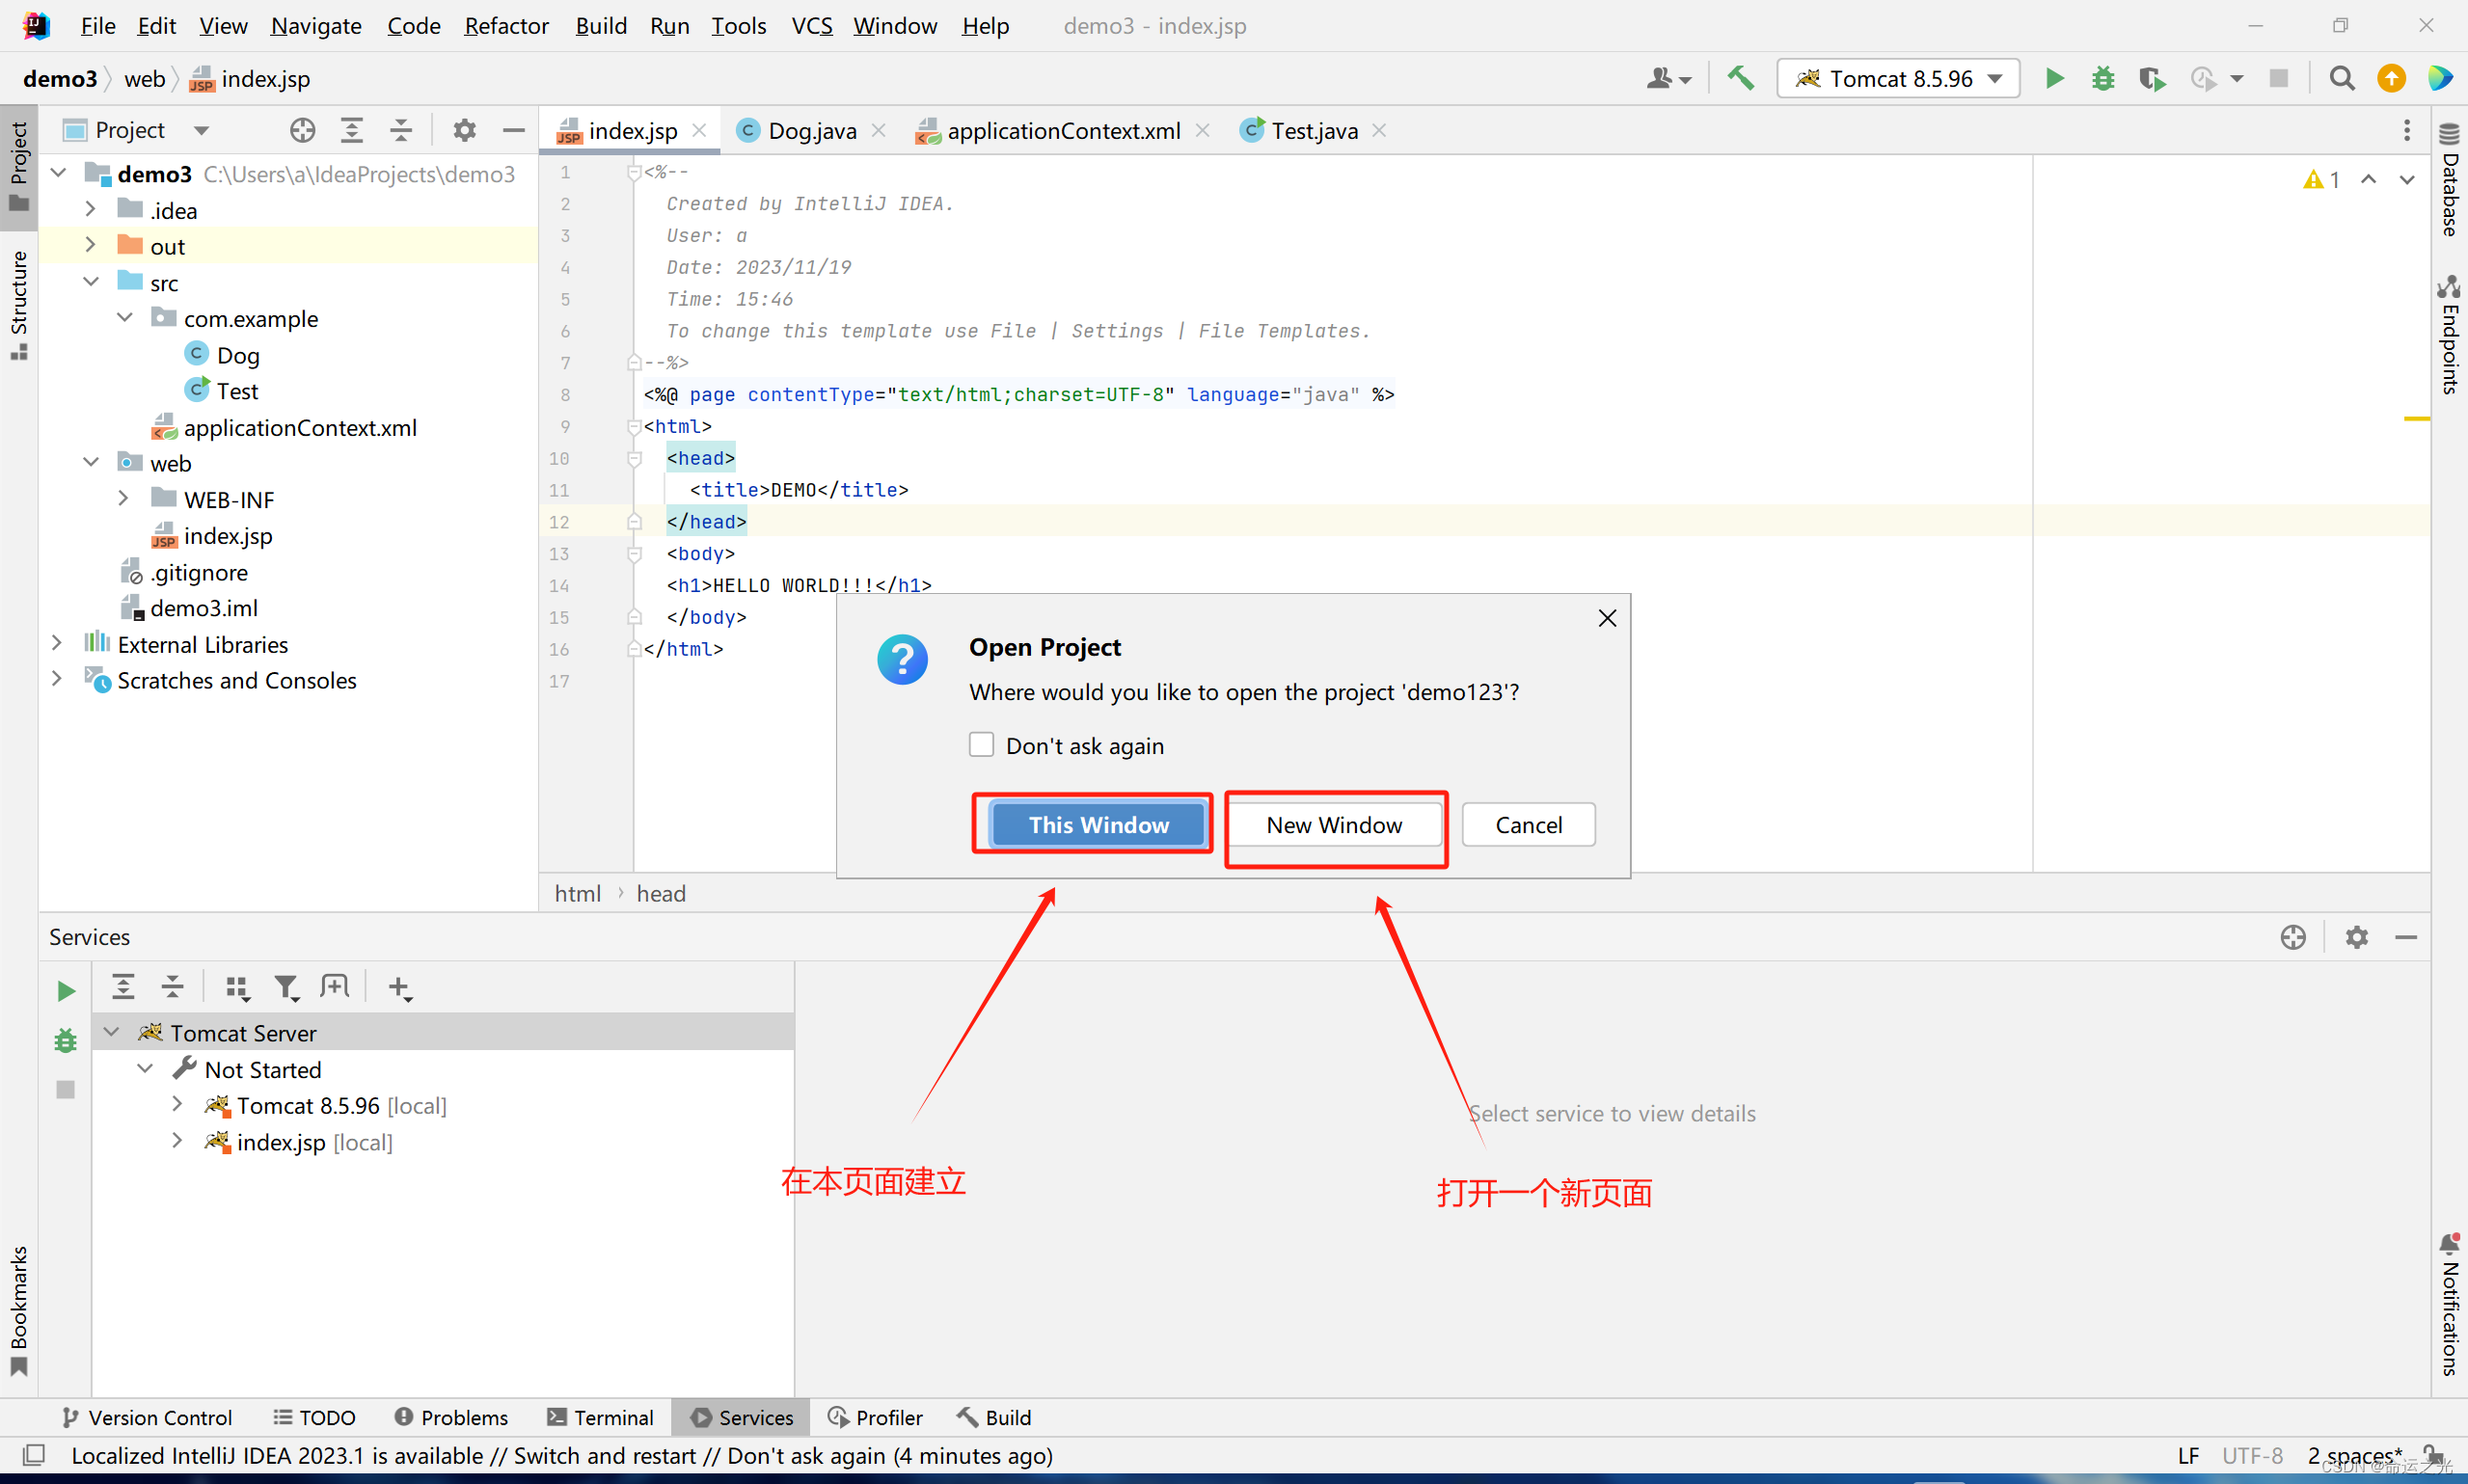Click the Attach debugger to process icon

click(x=2153, y=79)
